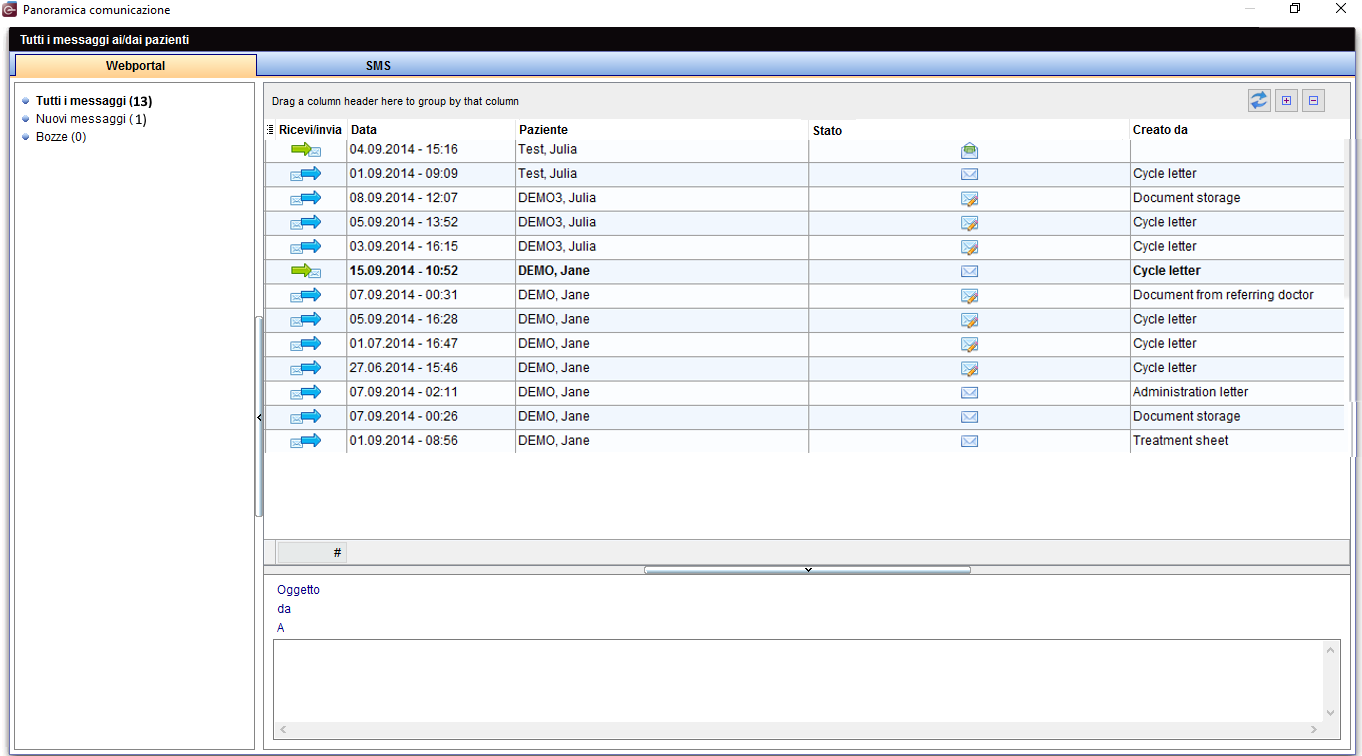The height and width of the screenshot is (756, 1362).
Task: Click unread envelope status in 15.09.2014 - 10:52 row
Action: click(969, 271)
